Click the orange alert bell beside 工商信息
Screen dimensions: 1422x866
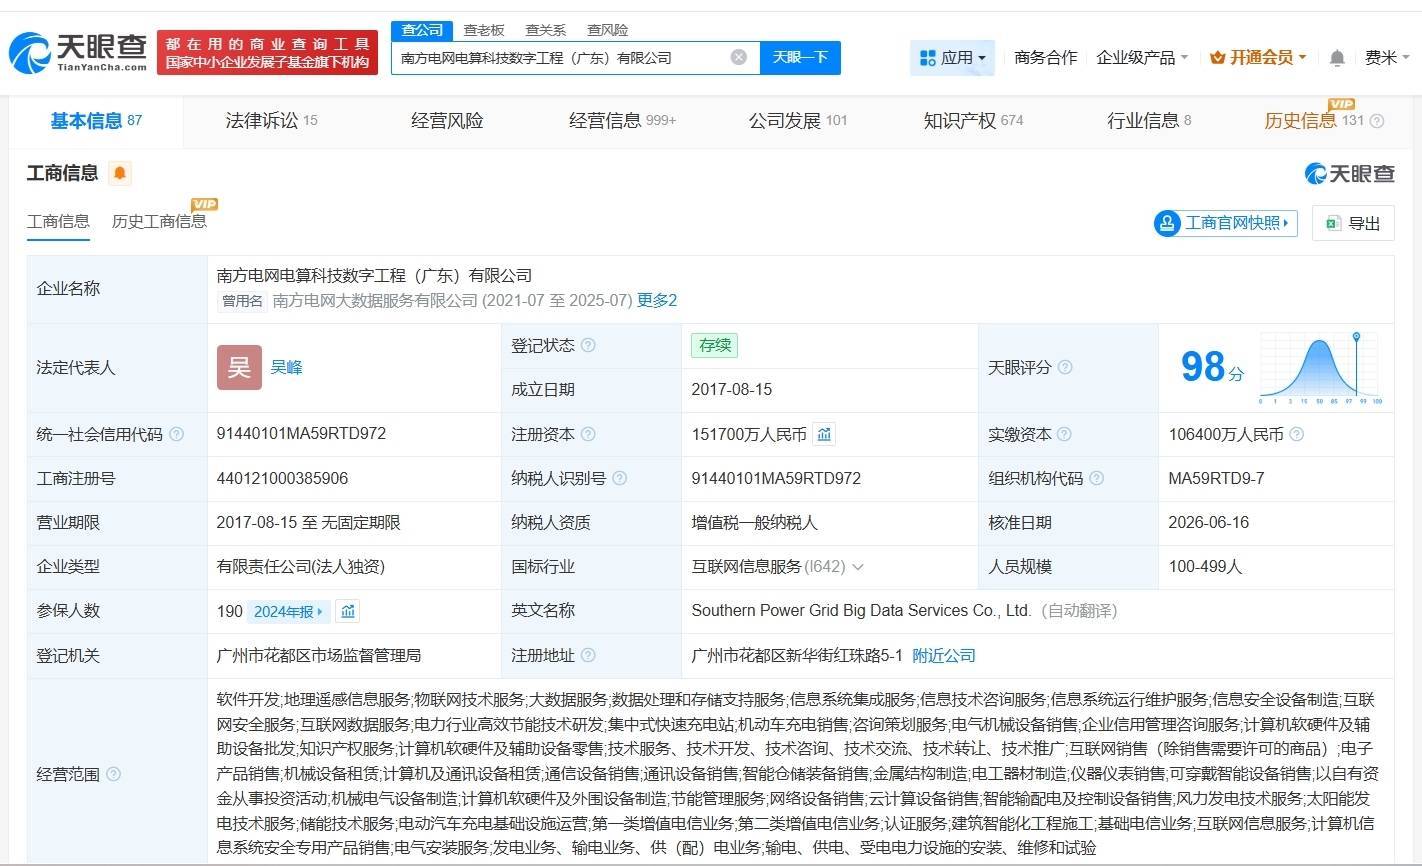click(120, 173)
